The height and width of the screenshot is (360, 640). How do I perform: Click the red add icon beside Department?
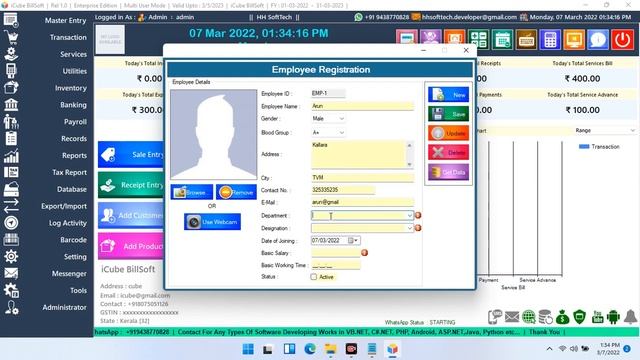418,215
